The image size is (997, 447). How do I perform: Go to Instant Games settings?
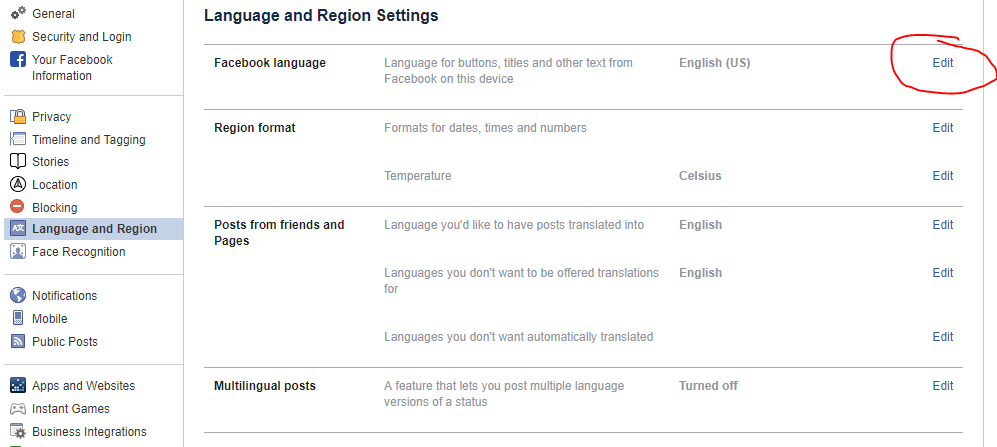(70, 409)
